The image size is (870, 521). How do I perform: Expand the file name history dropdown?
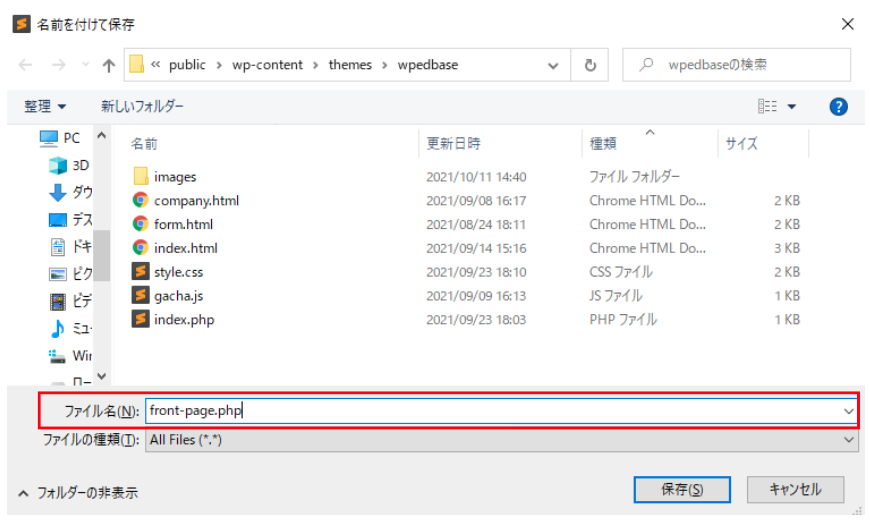848,411
